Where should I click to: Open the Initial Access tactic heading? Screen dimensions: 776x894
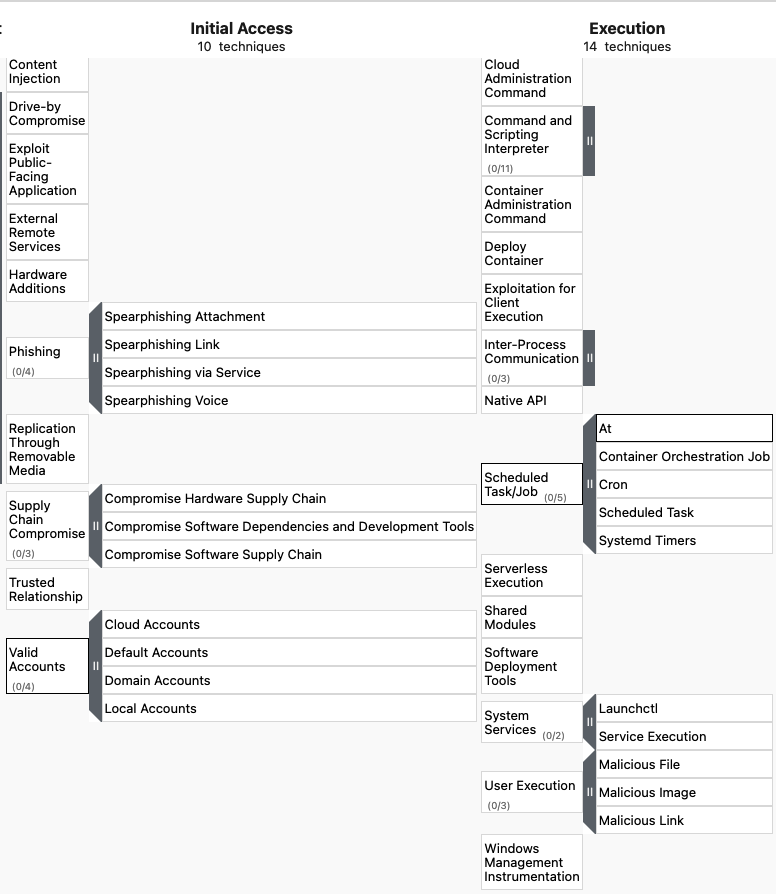coord(241,29)
